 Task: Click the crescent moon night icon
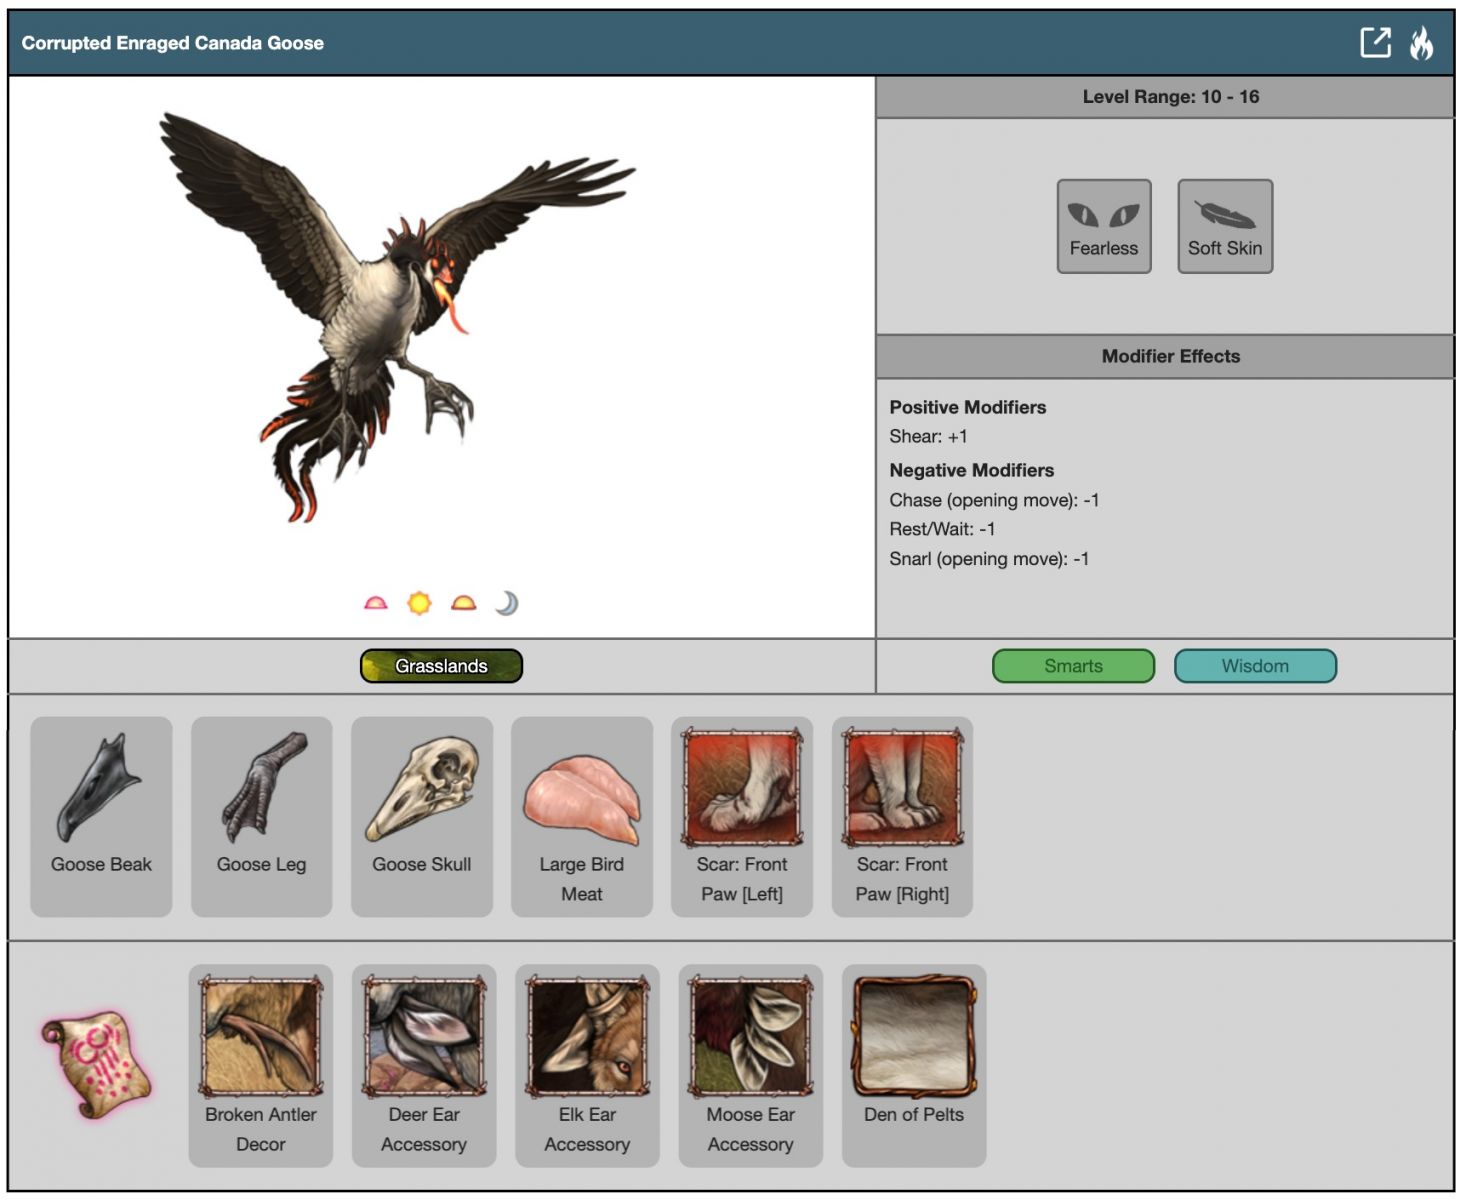pyautogui.click(x=507, y=603)
